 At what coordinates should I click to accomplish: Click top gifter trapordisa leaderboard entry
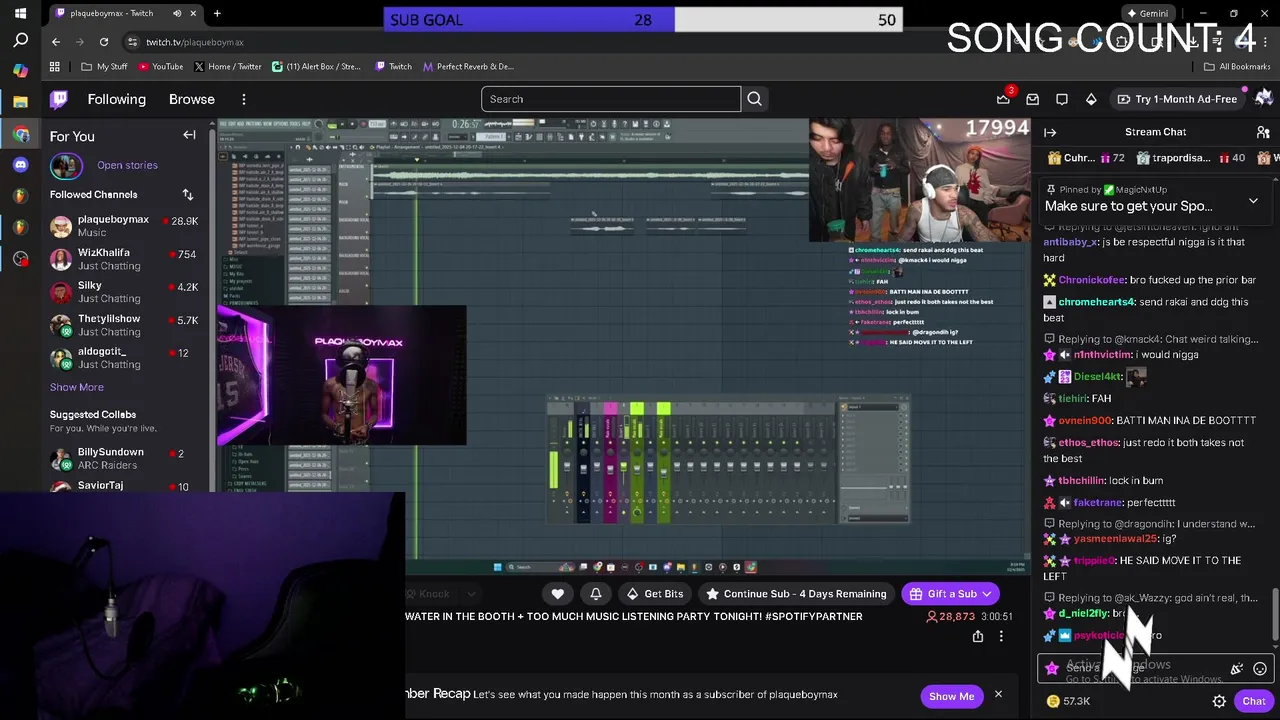(x=1190, y=158)
